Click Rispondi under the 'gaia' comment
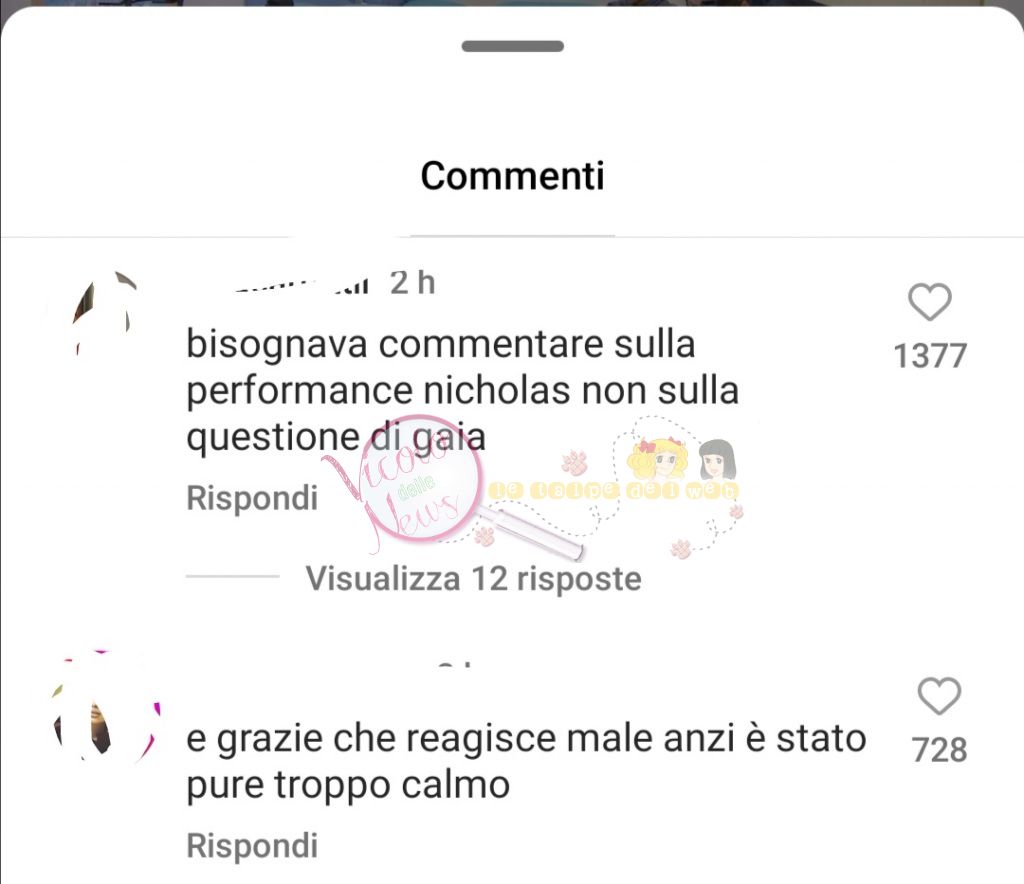The image size is (1024, 884). [x=252, y=498]
